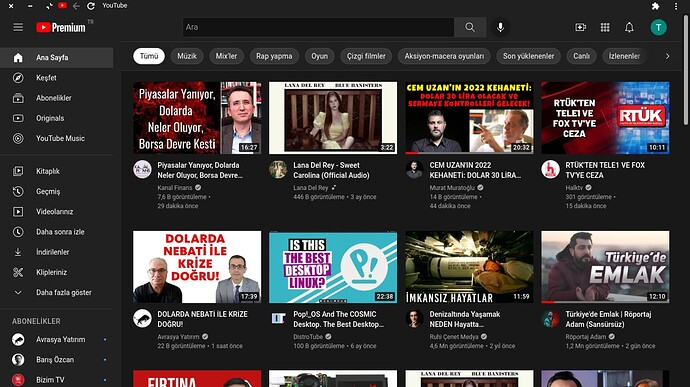
Task: Open Avrasya Yatırım subscription channel
Action: 57,339
